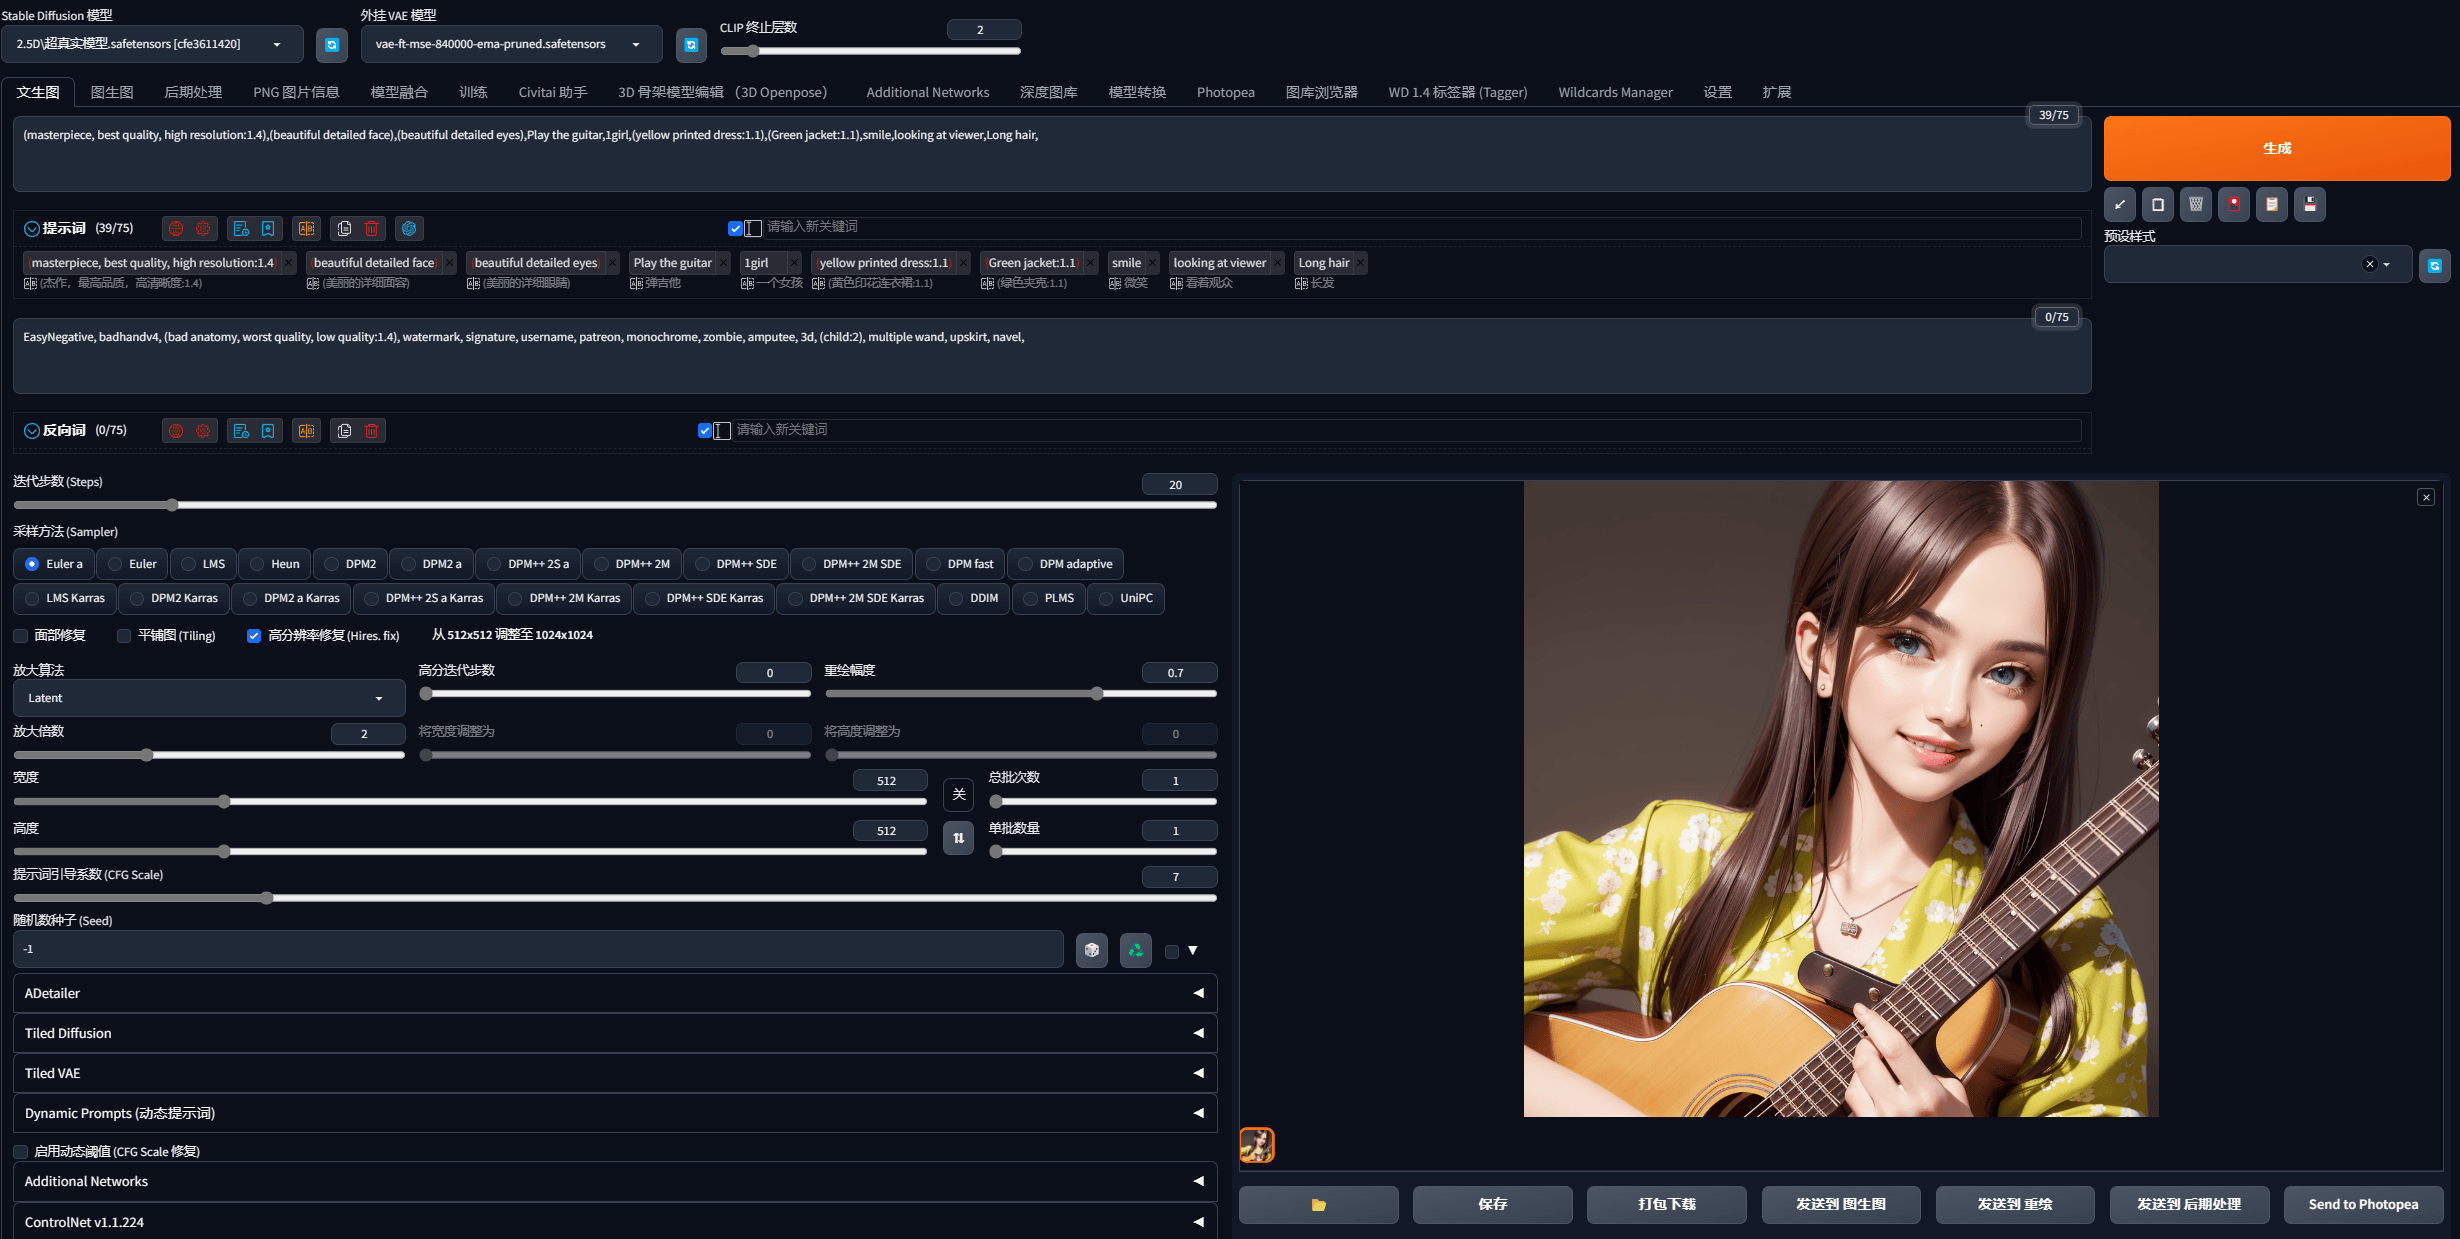Open the Latent upscaler dropdown

point(209,698)
